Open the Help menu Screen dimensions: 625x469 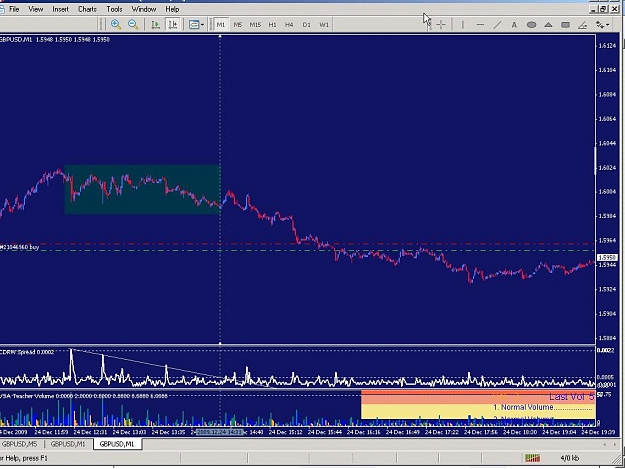(x=172, y=9)
